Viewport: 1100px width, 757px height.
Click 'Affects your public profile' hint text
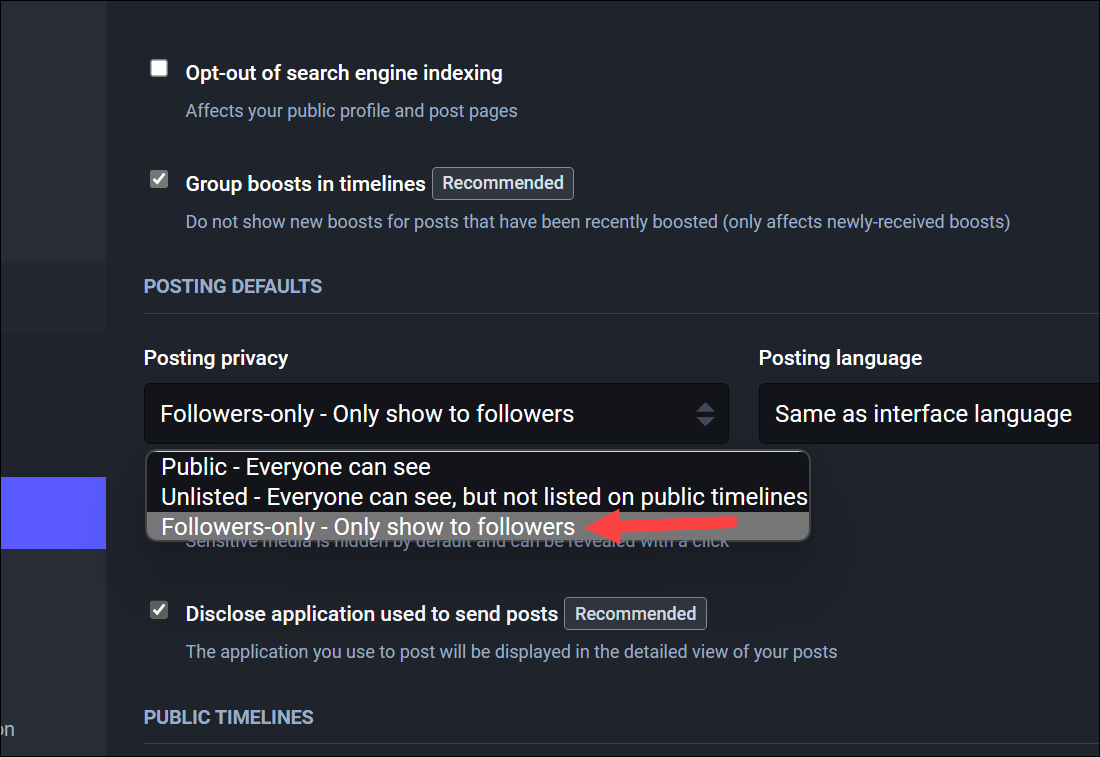351,111
